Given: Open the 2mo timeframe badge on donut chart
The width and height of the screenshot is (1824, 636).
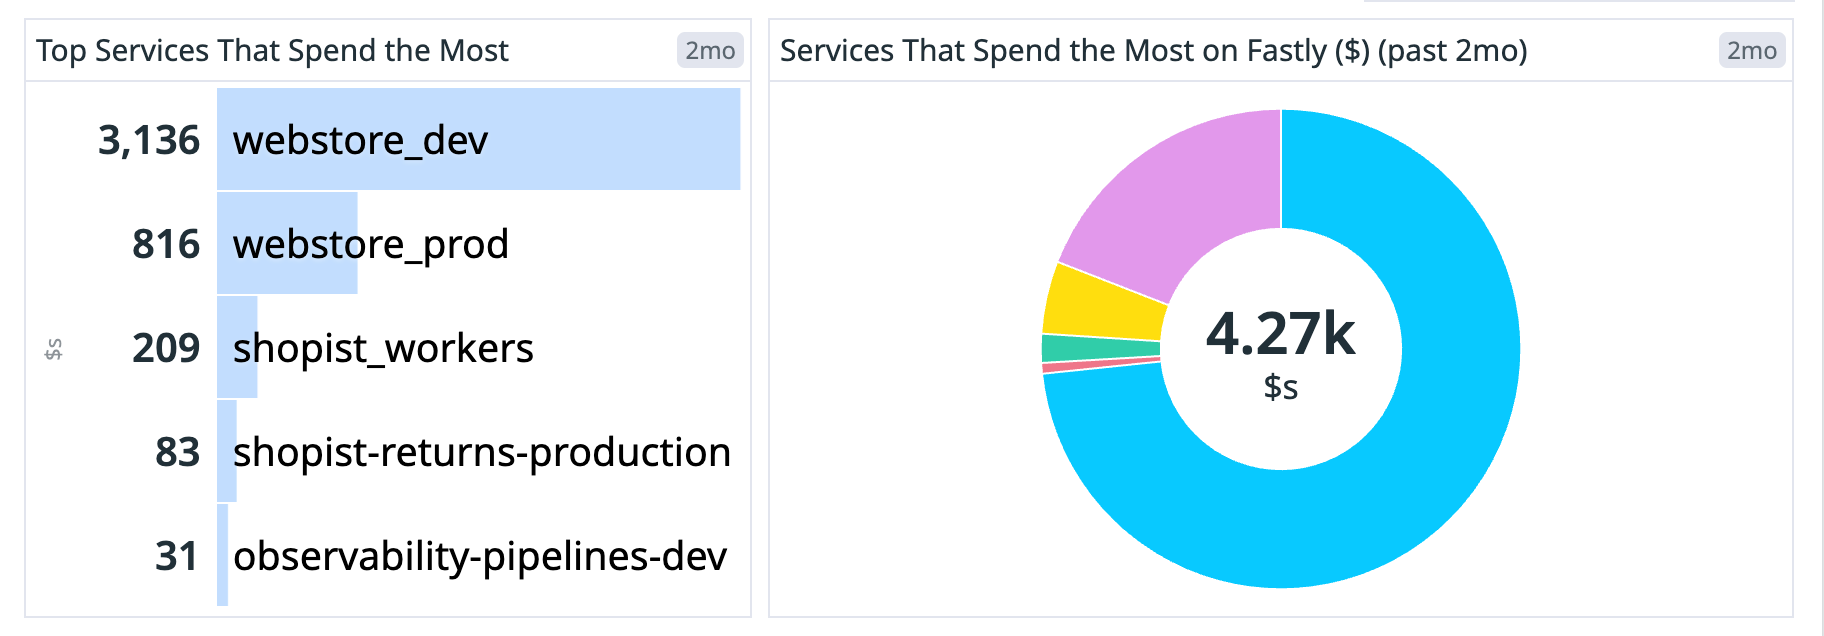Looking at the screenshot, I should tap(1752, 50).
